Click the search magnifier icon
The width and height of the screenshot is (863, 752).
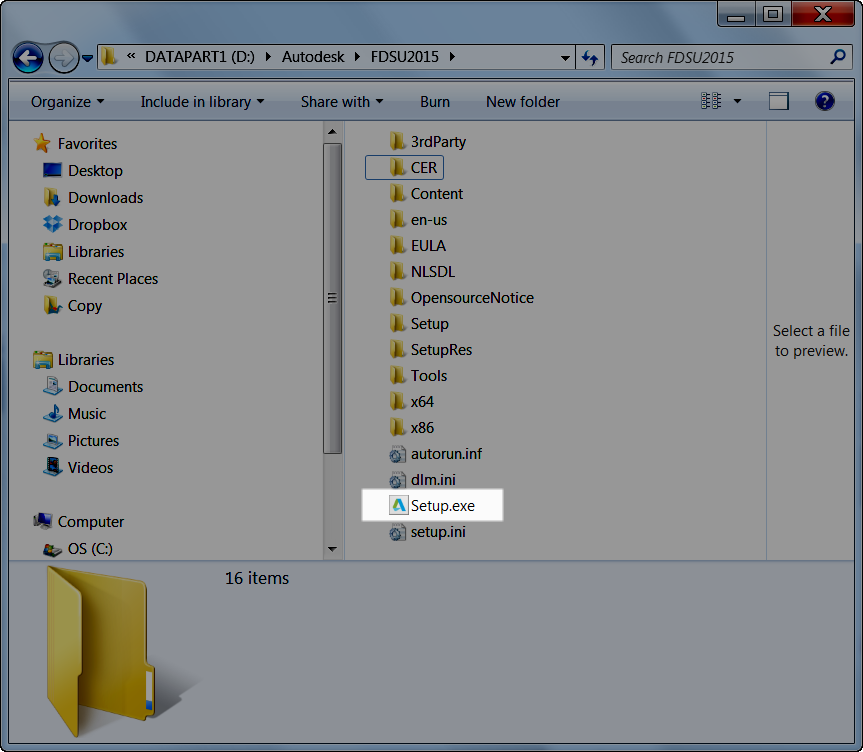(x=838, y=56)
